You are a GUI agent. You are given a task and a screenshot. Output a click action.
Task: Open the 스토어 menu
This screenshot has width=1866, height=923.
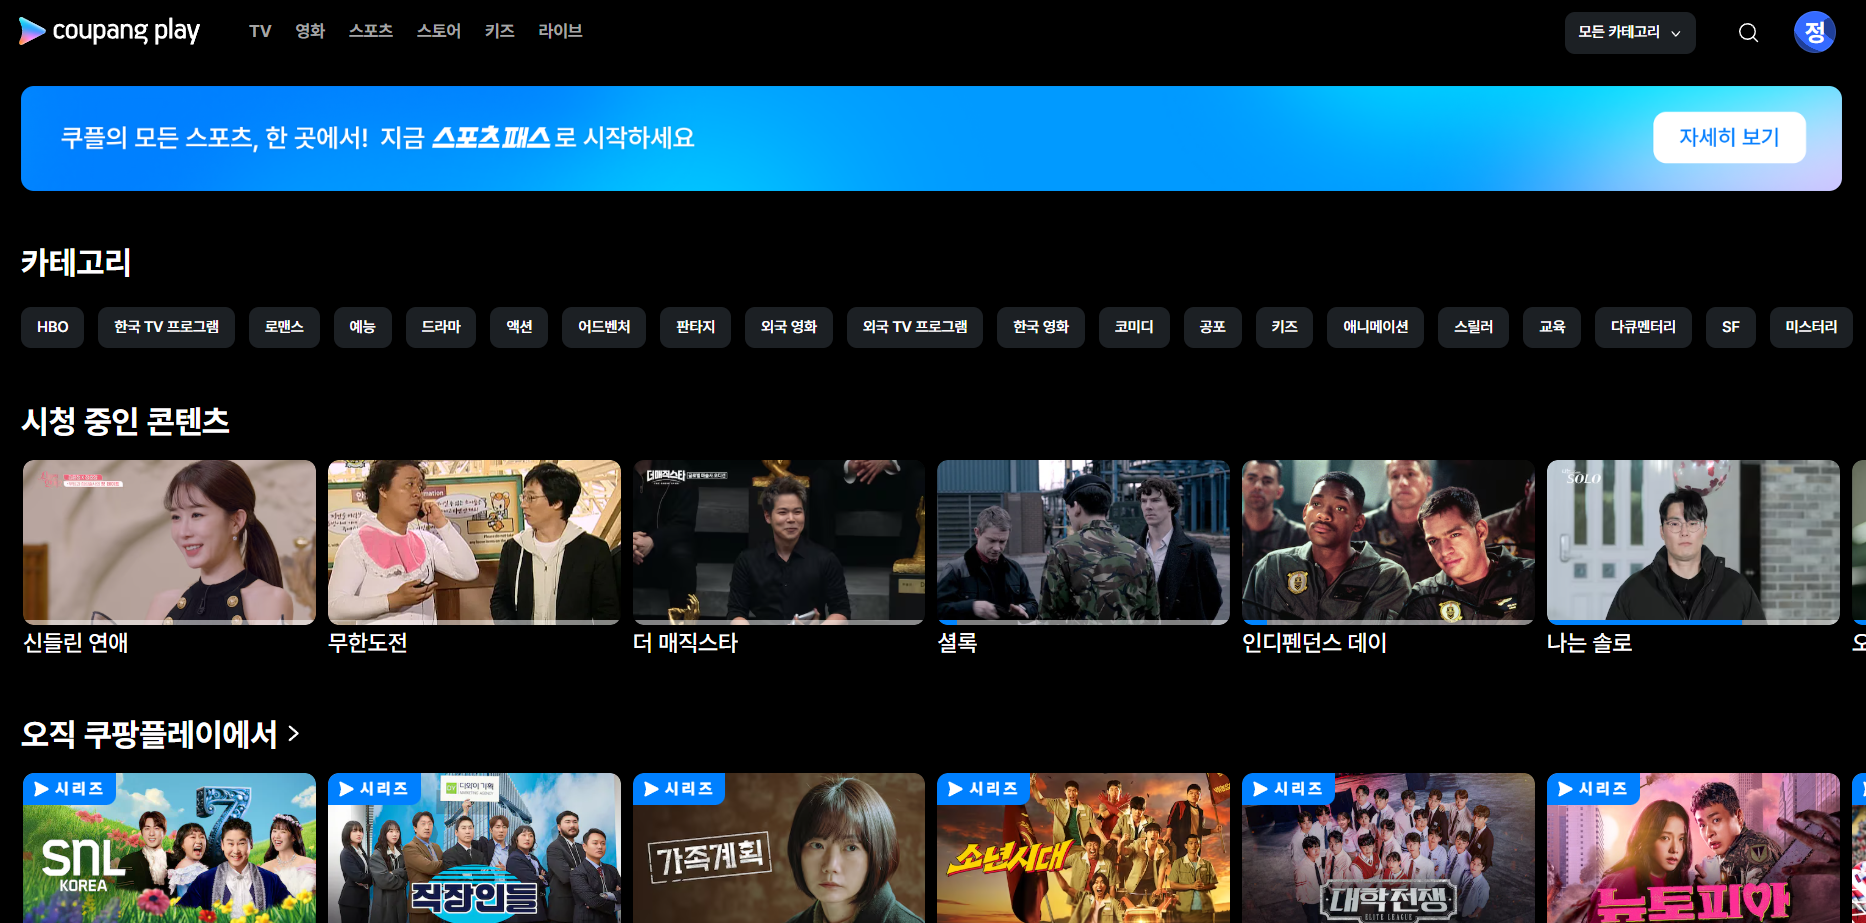[439, 31]
